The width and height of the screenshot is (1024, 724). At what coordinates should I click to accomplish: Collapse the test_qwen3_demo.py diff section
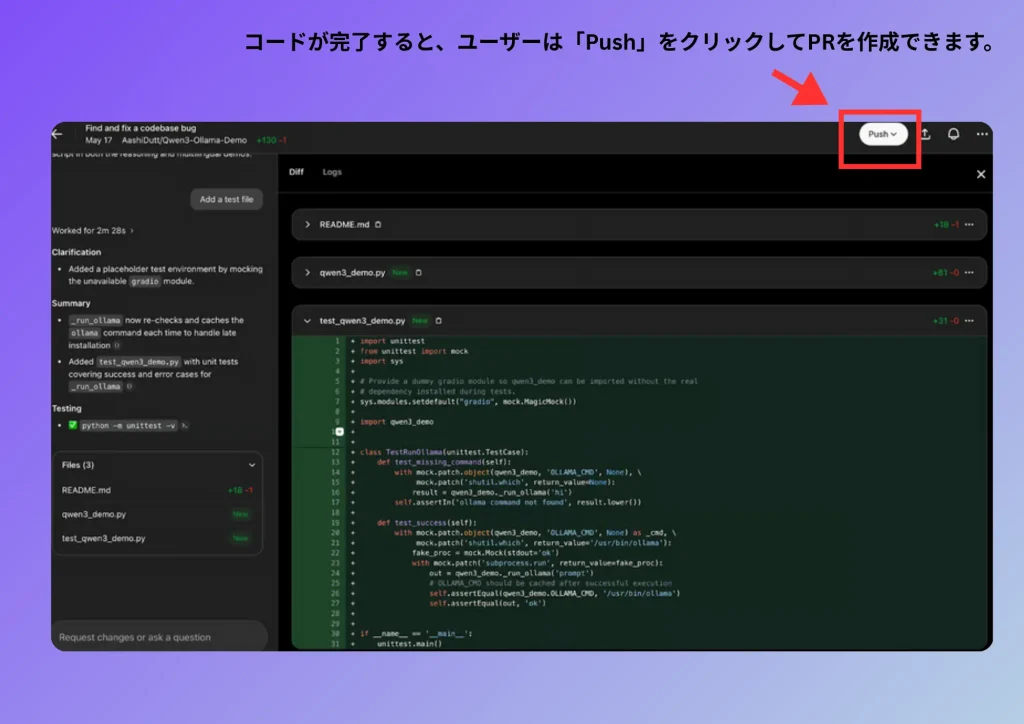click(x=308, y=321)
